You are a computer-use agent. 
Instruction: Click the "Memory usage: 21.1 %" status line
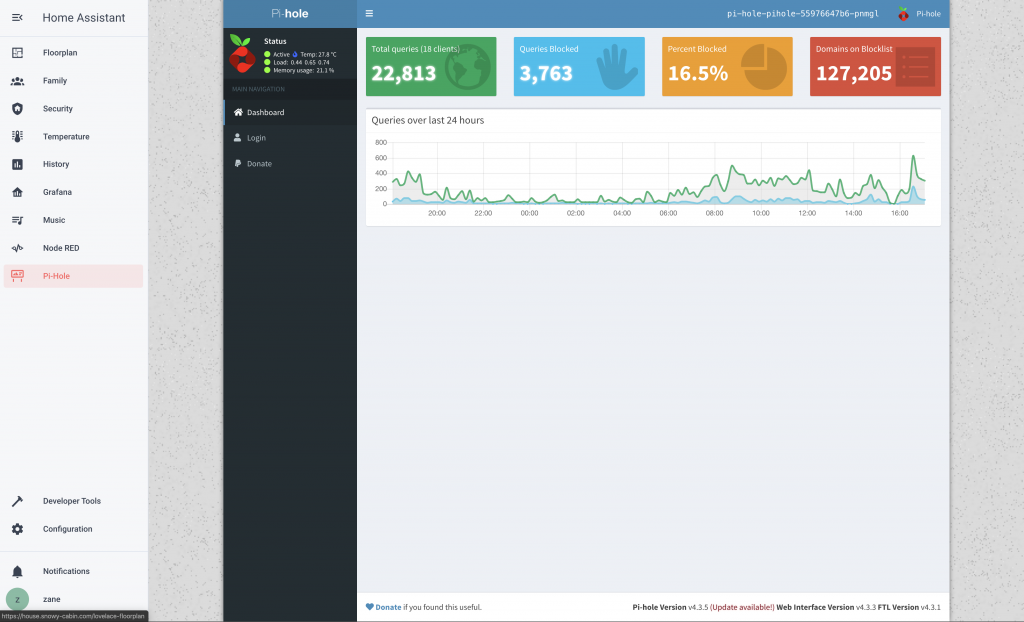304,71
